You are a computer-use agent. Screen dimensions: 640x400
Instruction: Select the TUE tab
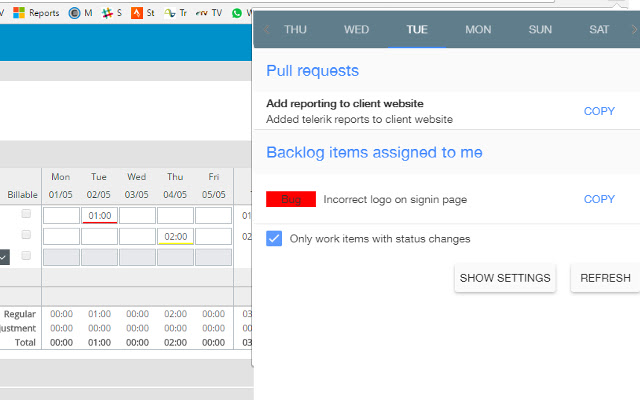[x=417, y=29]
